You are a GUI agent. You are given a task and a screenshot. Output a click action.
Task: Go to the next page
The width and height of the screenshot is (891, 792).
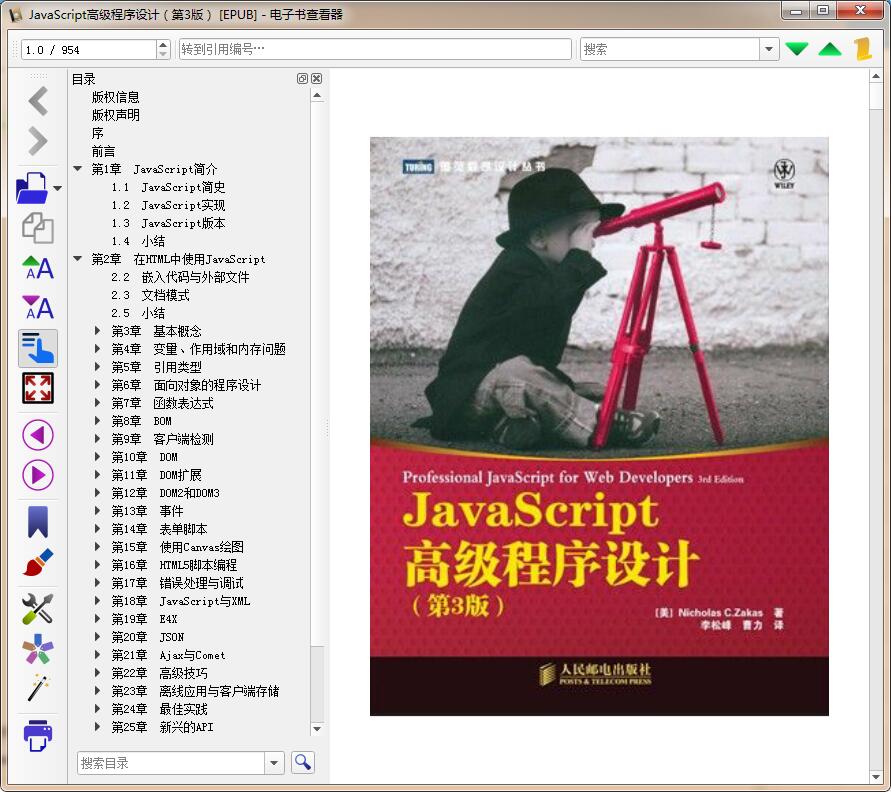click(38, 475)
